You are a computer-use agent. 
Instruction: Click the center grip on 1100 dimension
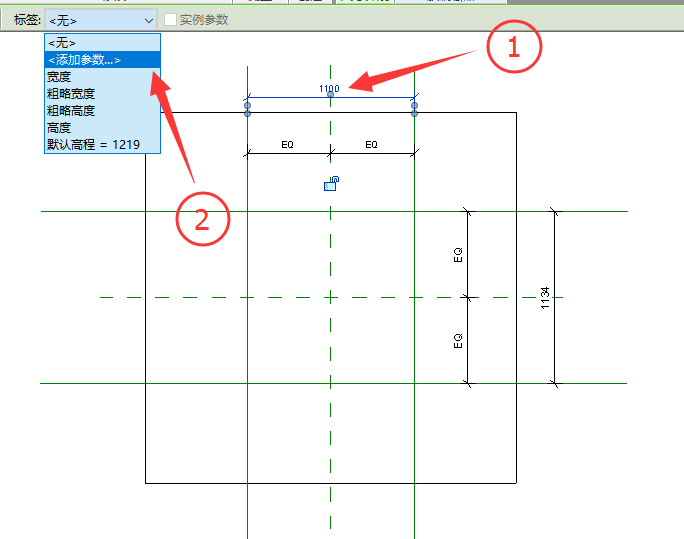click(x=330, y=94)
